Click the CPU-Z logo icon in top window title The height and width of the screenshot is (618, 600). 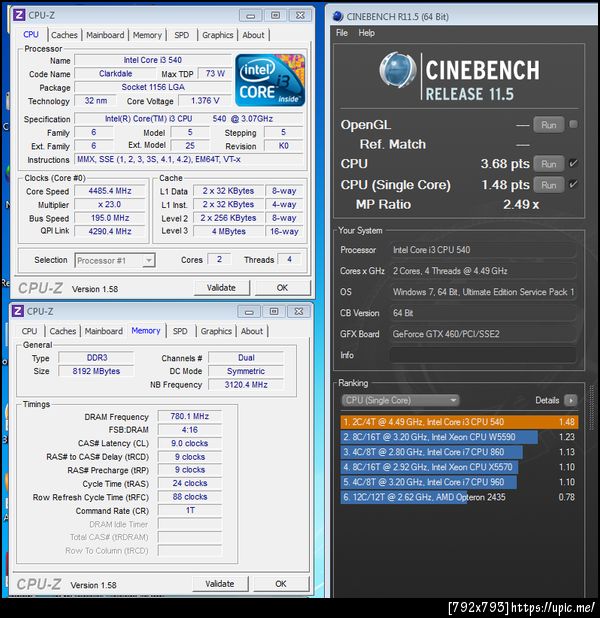(x=19, y=15)
